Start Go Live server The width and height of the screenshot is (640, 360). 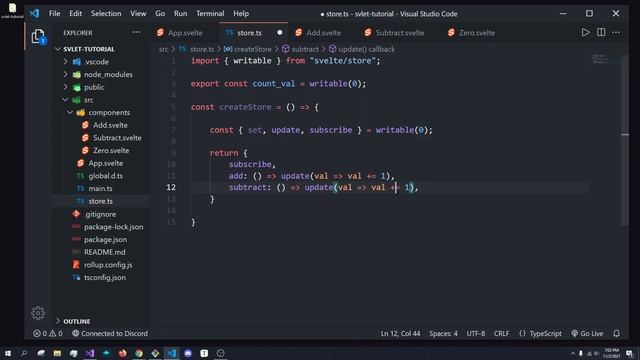click(587, 333)
